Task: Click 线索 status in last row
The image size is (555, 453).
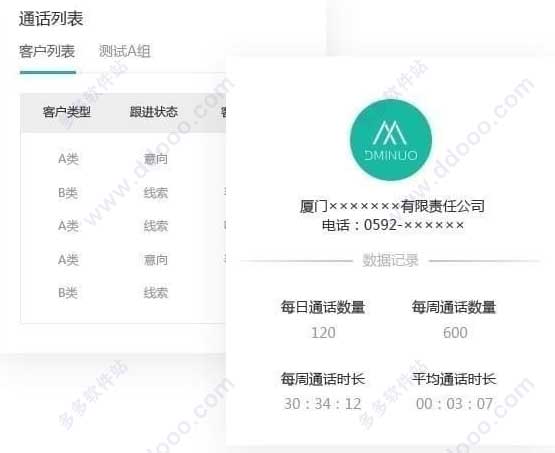Action: (156, 293)
